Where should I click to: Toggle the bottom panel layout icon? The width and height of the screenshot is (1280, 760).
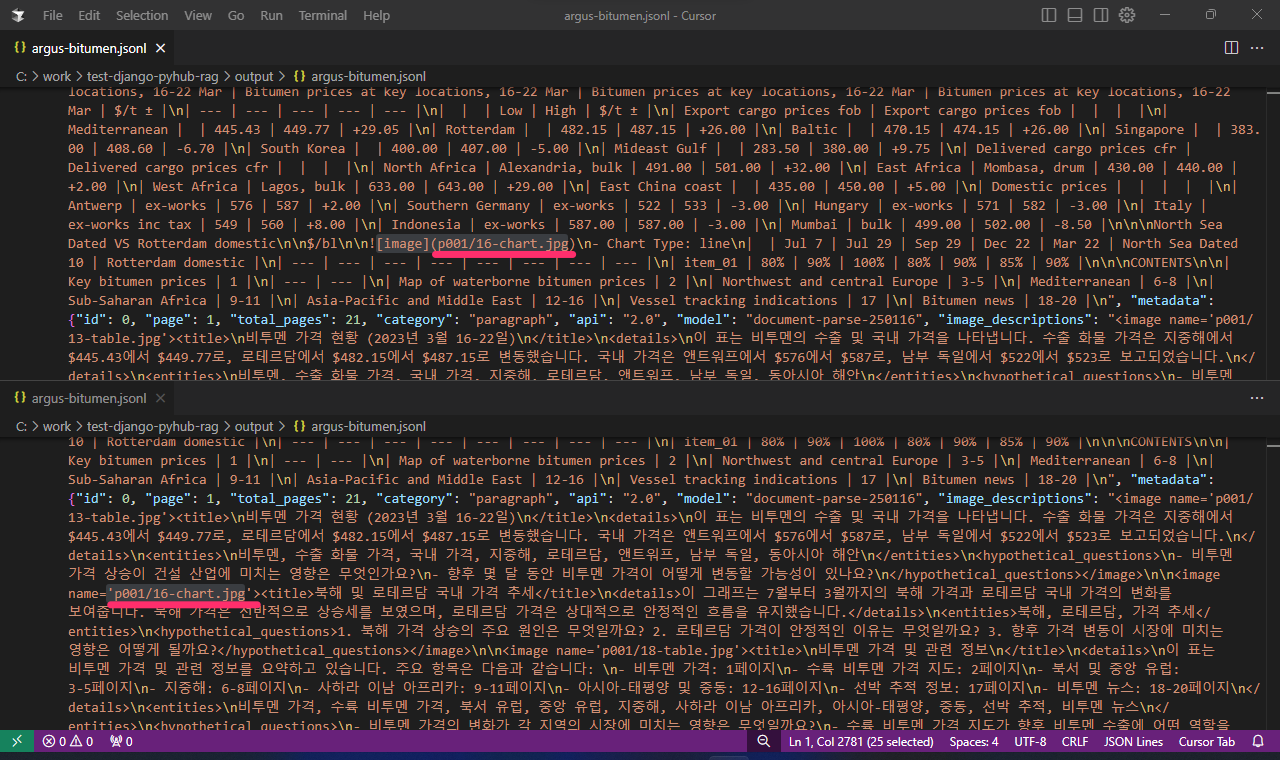click(x=1075, y=15)
